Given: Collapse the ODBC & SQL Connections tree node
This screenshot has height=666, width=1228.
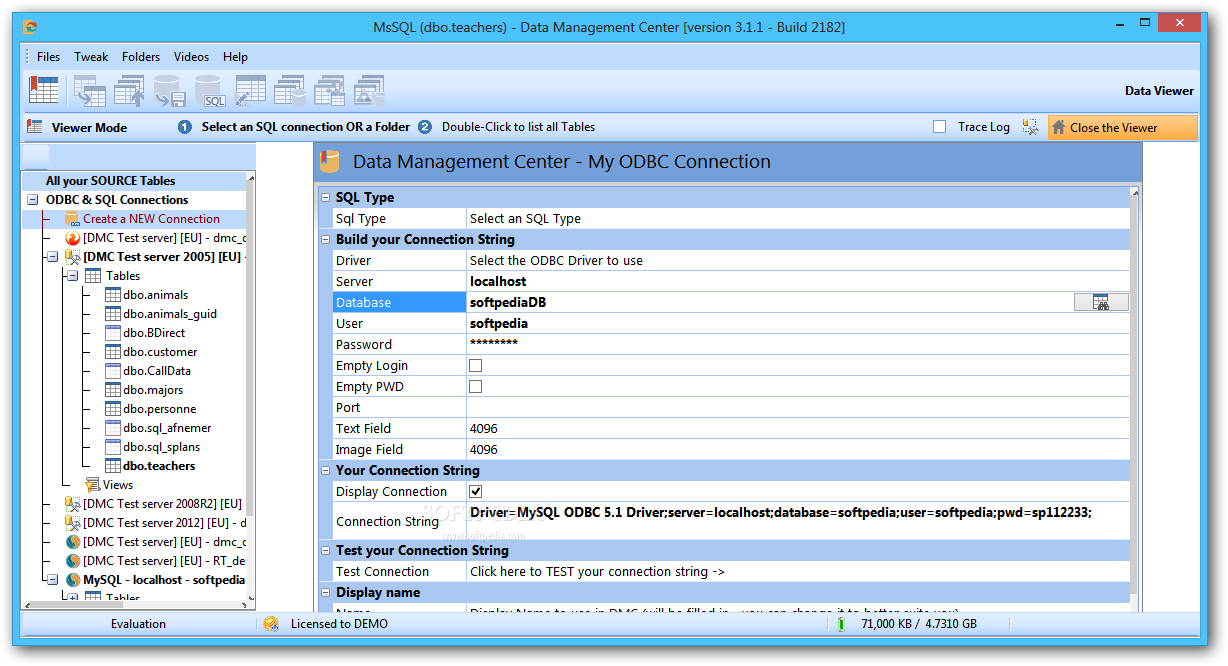Looking at the screenshot, I should pyautogui.click(x=33, y=200).
